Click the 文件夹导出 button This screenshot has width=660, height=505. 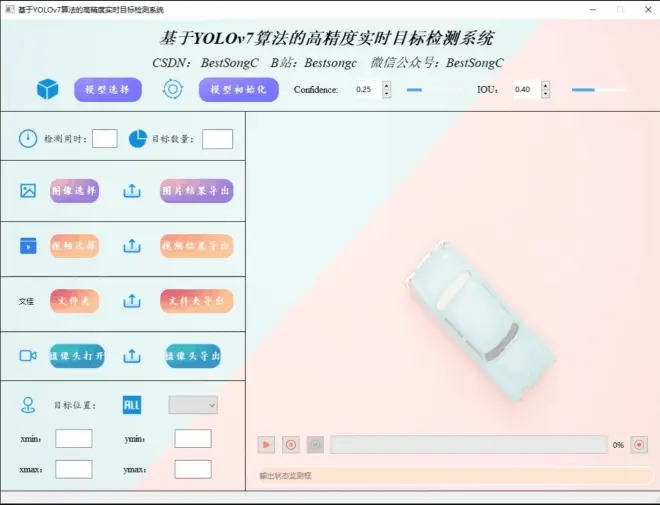pos(197,301)
